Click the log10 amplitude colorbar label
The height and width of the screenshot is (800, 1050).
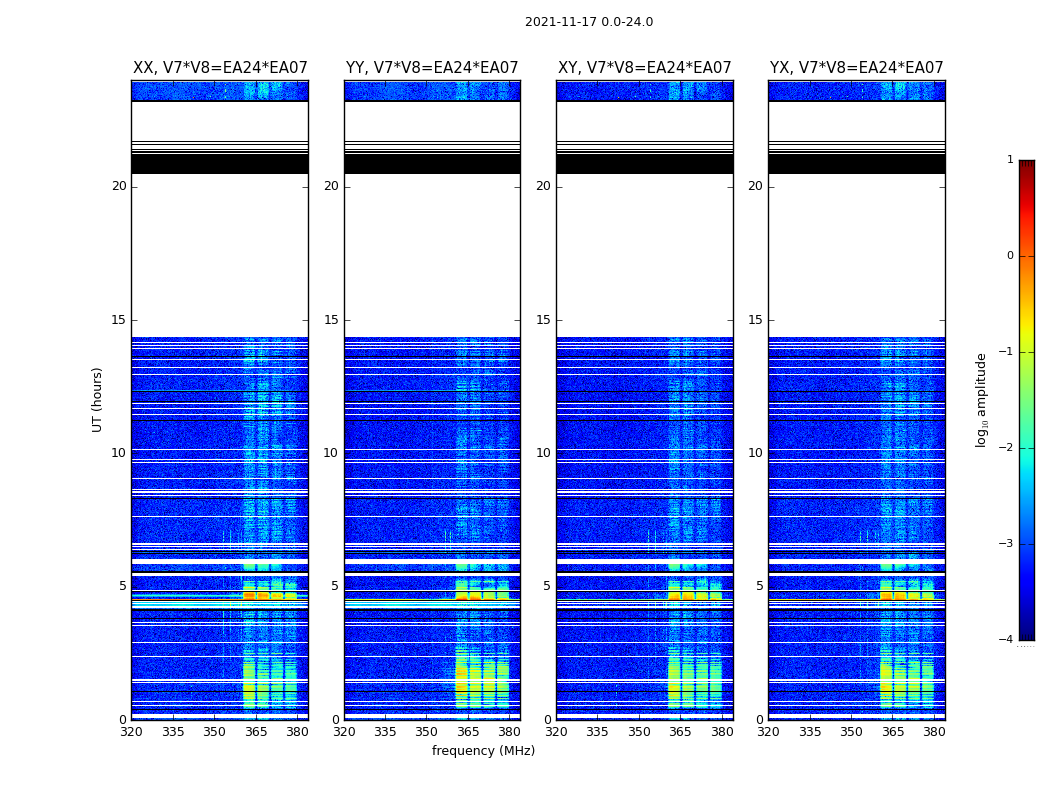click(x=981, y=400)
